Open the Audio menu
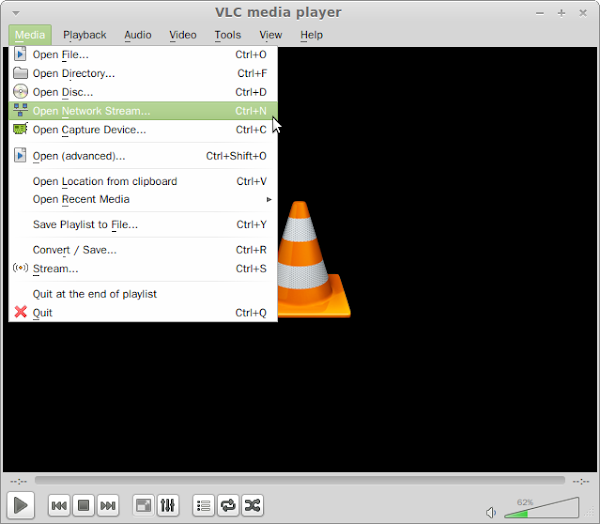This screenshot has height=524, width=600. pos(138,35)
